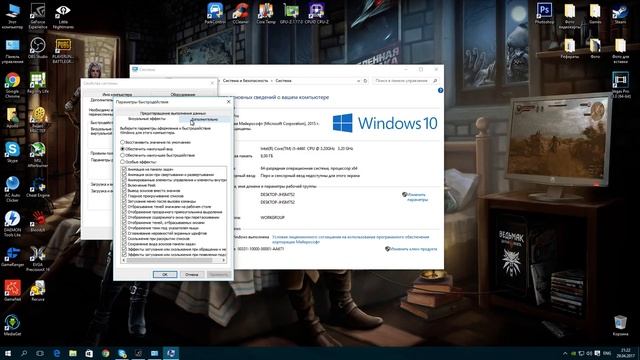Open the Recycle Bin on desktop
The image size is (640, 360).
620,325
